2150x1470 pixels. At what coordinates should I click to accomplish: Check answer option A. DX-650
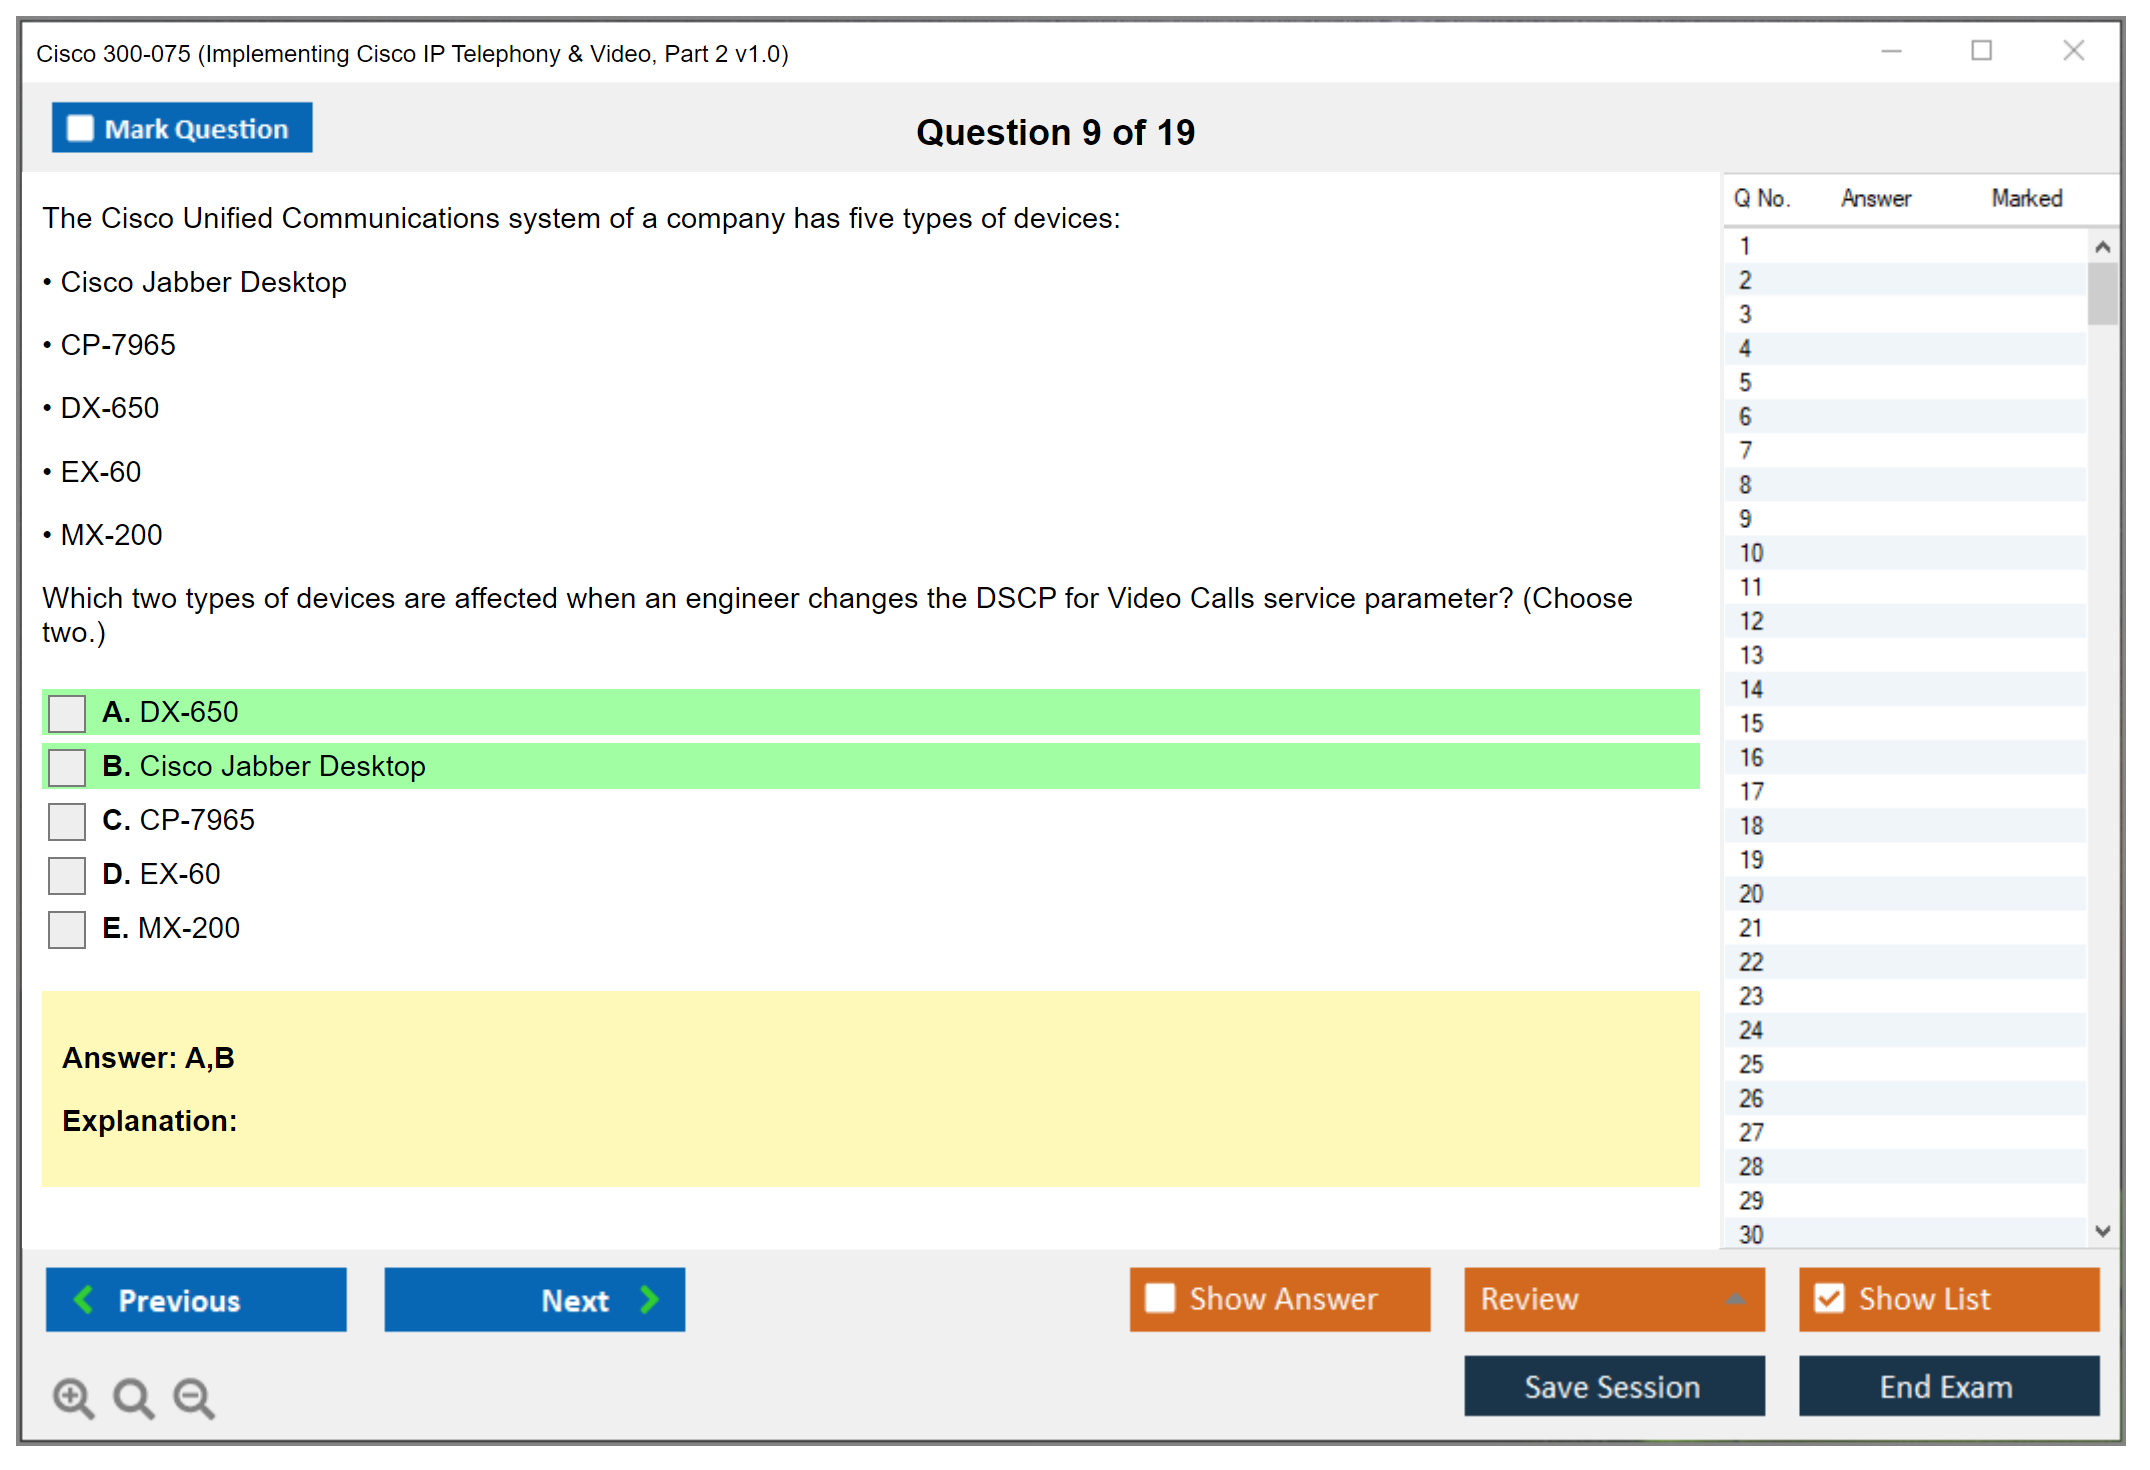tap(67, 713)
